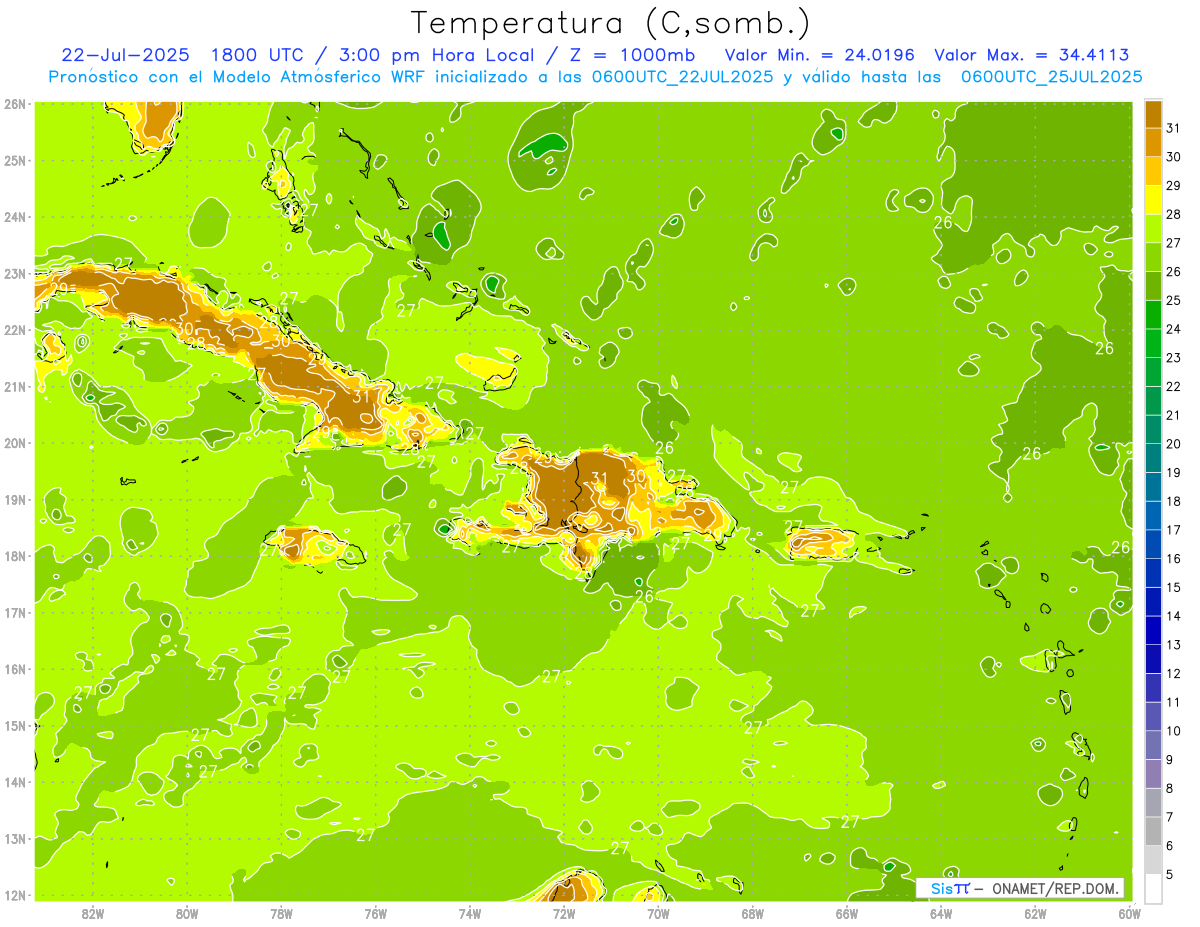Click the number 24 on the color legend
Viewport: 1200px width, 927px height.
(1174, 329)
